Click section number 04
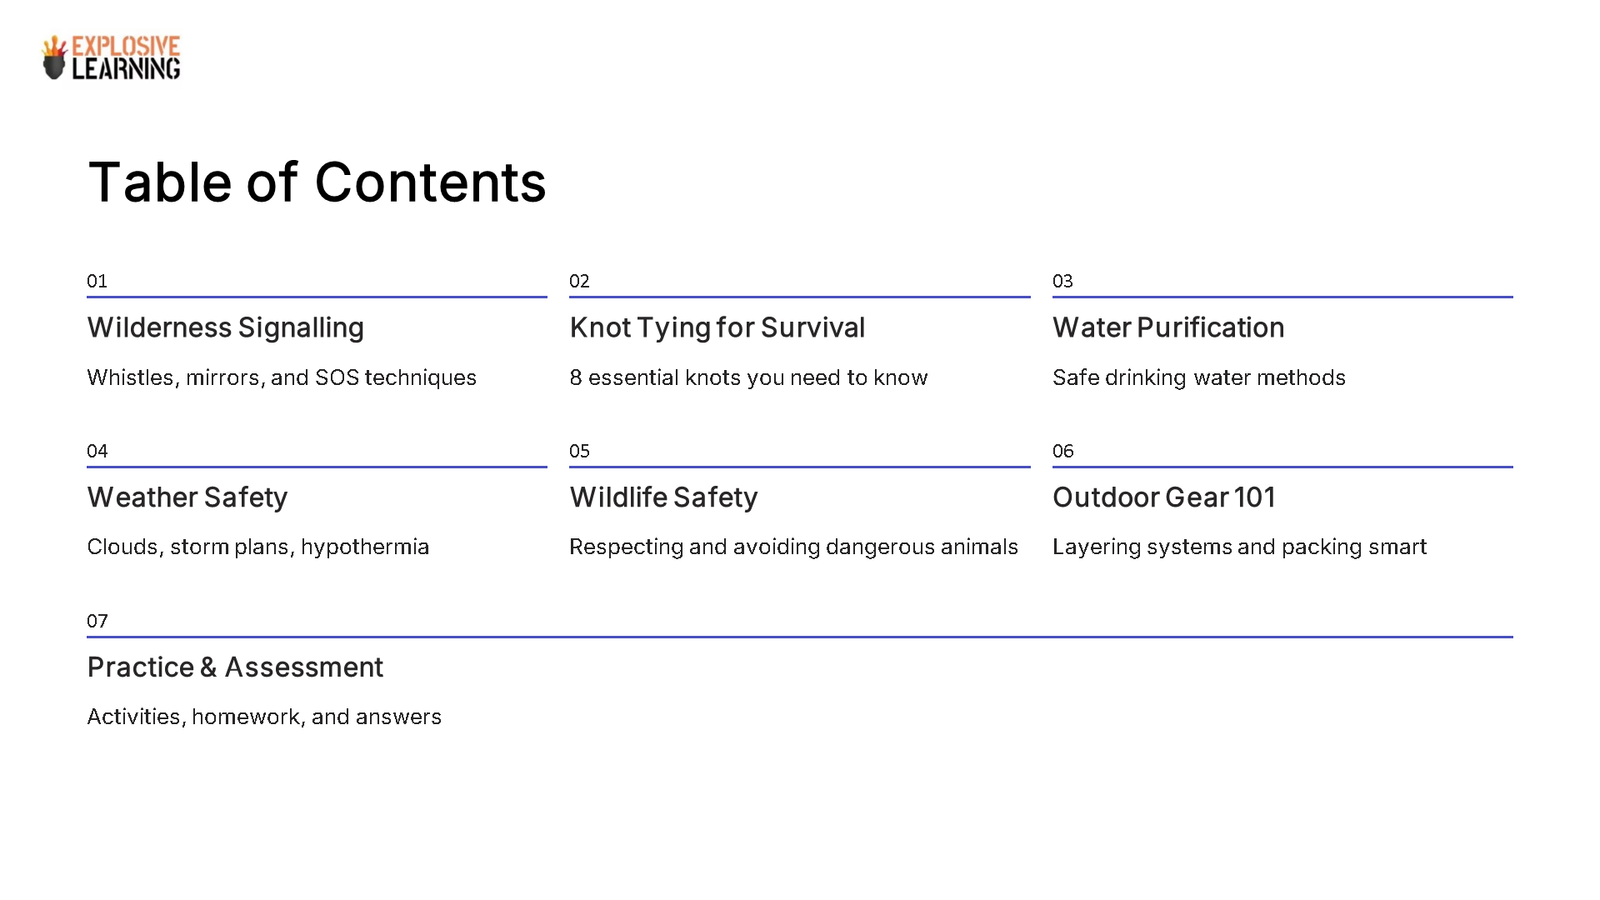1600x900 pixels. (97, 451)
